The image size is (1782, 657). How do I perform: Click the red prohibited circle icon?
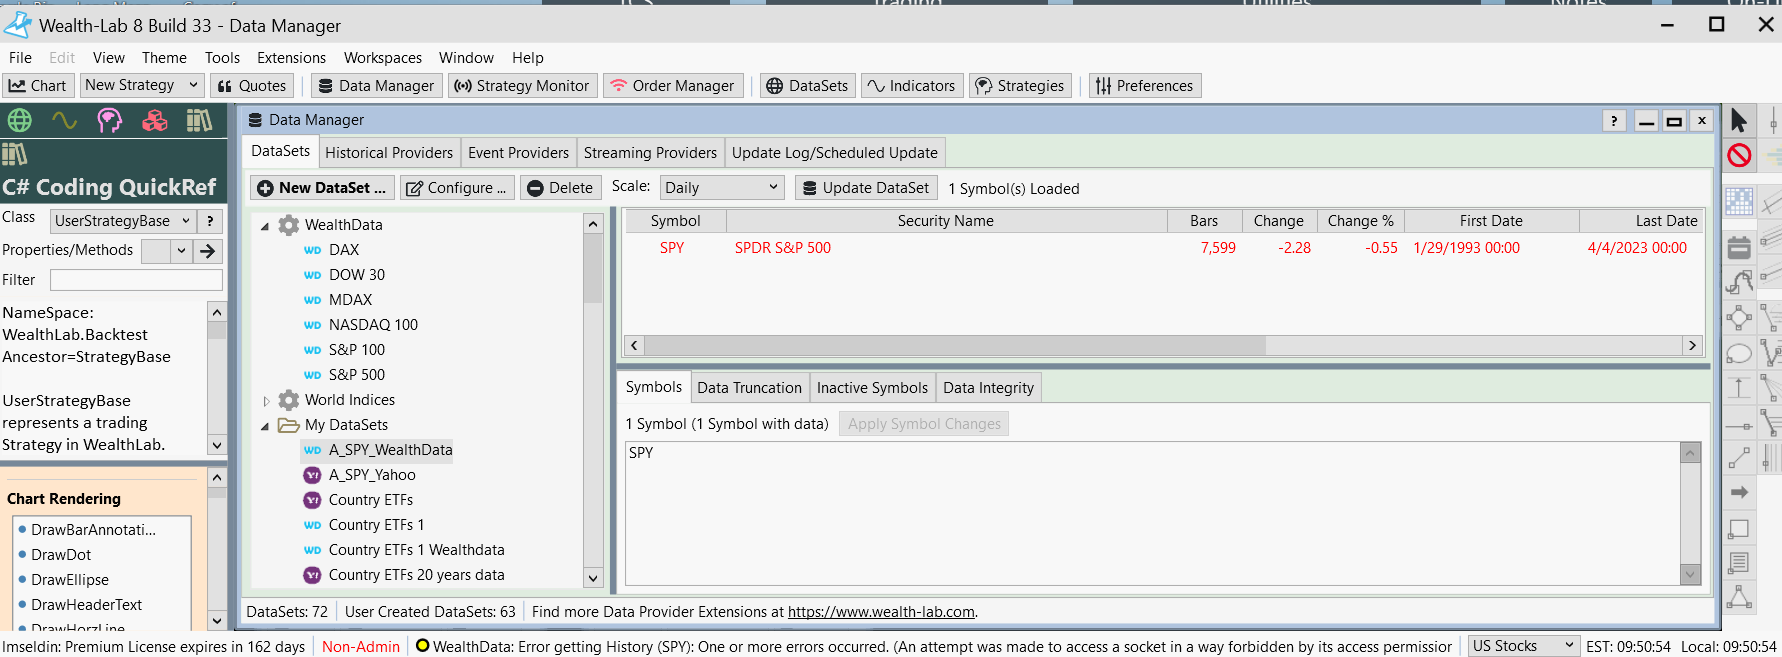pyautogui.click(x=1739, y=155)
